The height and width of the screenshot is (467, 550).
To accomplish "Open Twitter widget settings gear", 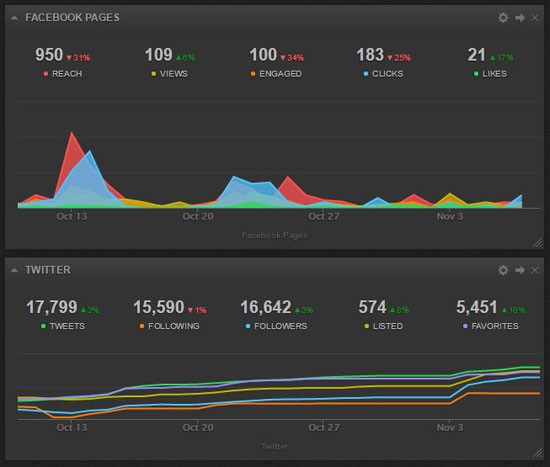I will (503, 270).
